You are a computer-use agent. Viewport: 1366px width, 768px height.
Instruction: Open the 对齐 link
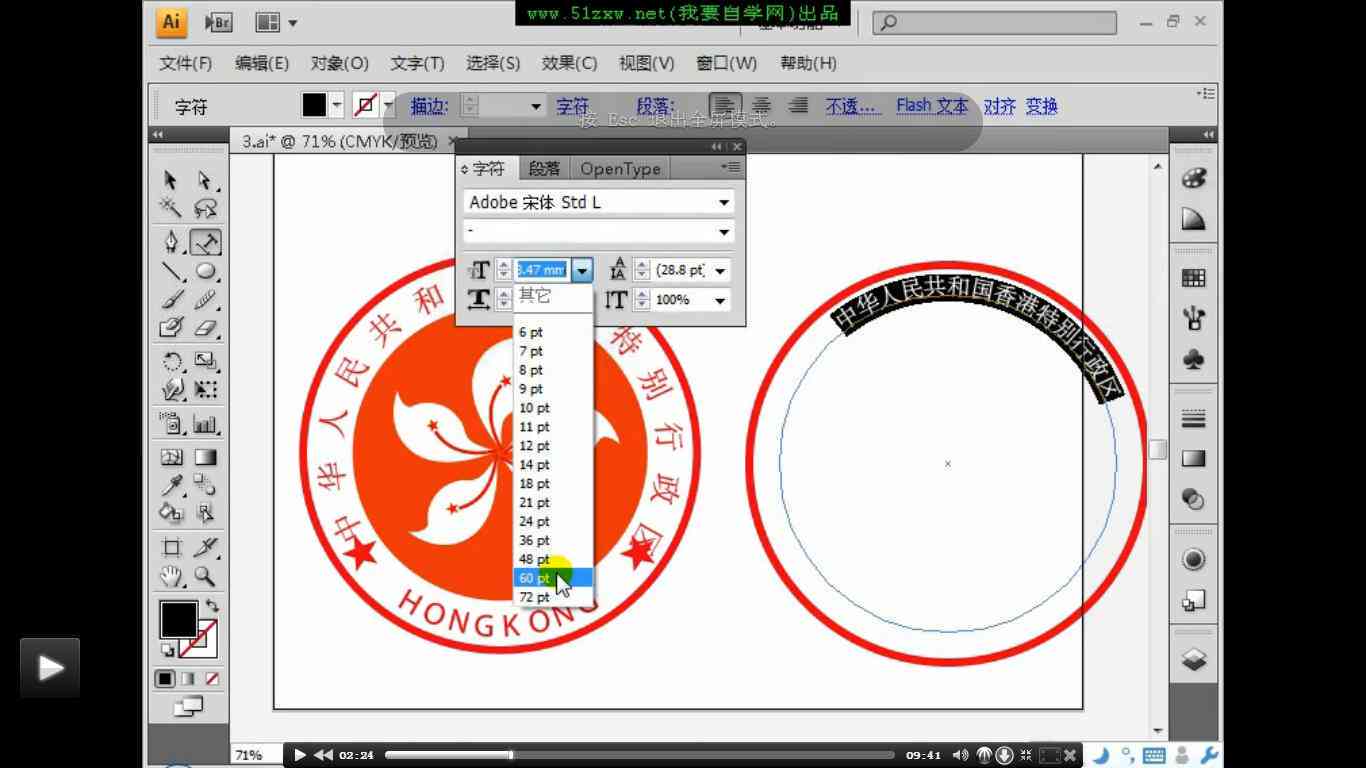point(1000,106)
